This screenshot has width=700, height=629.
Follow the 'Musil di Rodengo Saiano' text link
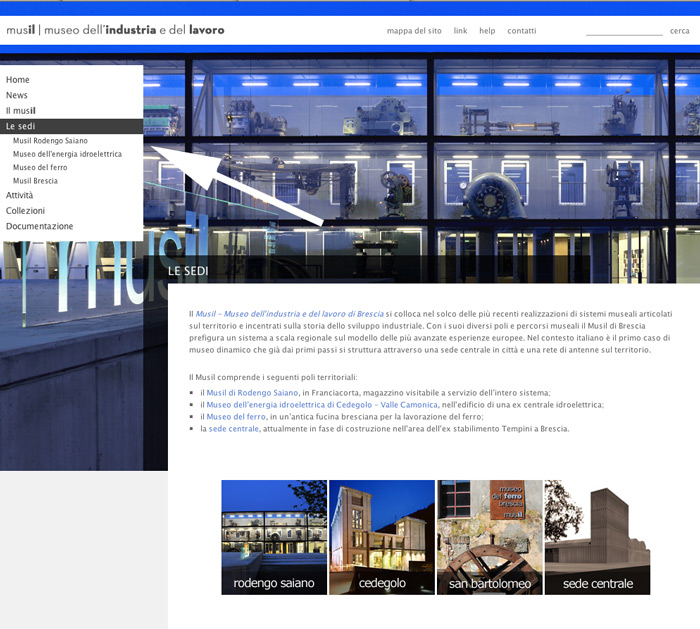click(x=252, y=393)
